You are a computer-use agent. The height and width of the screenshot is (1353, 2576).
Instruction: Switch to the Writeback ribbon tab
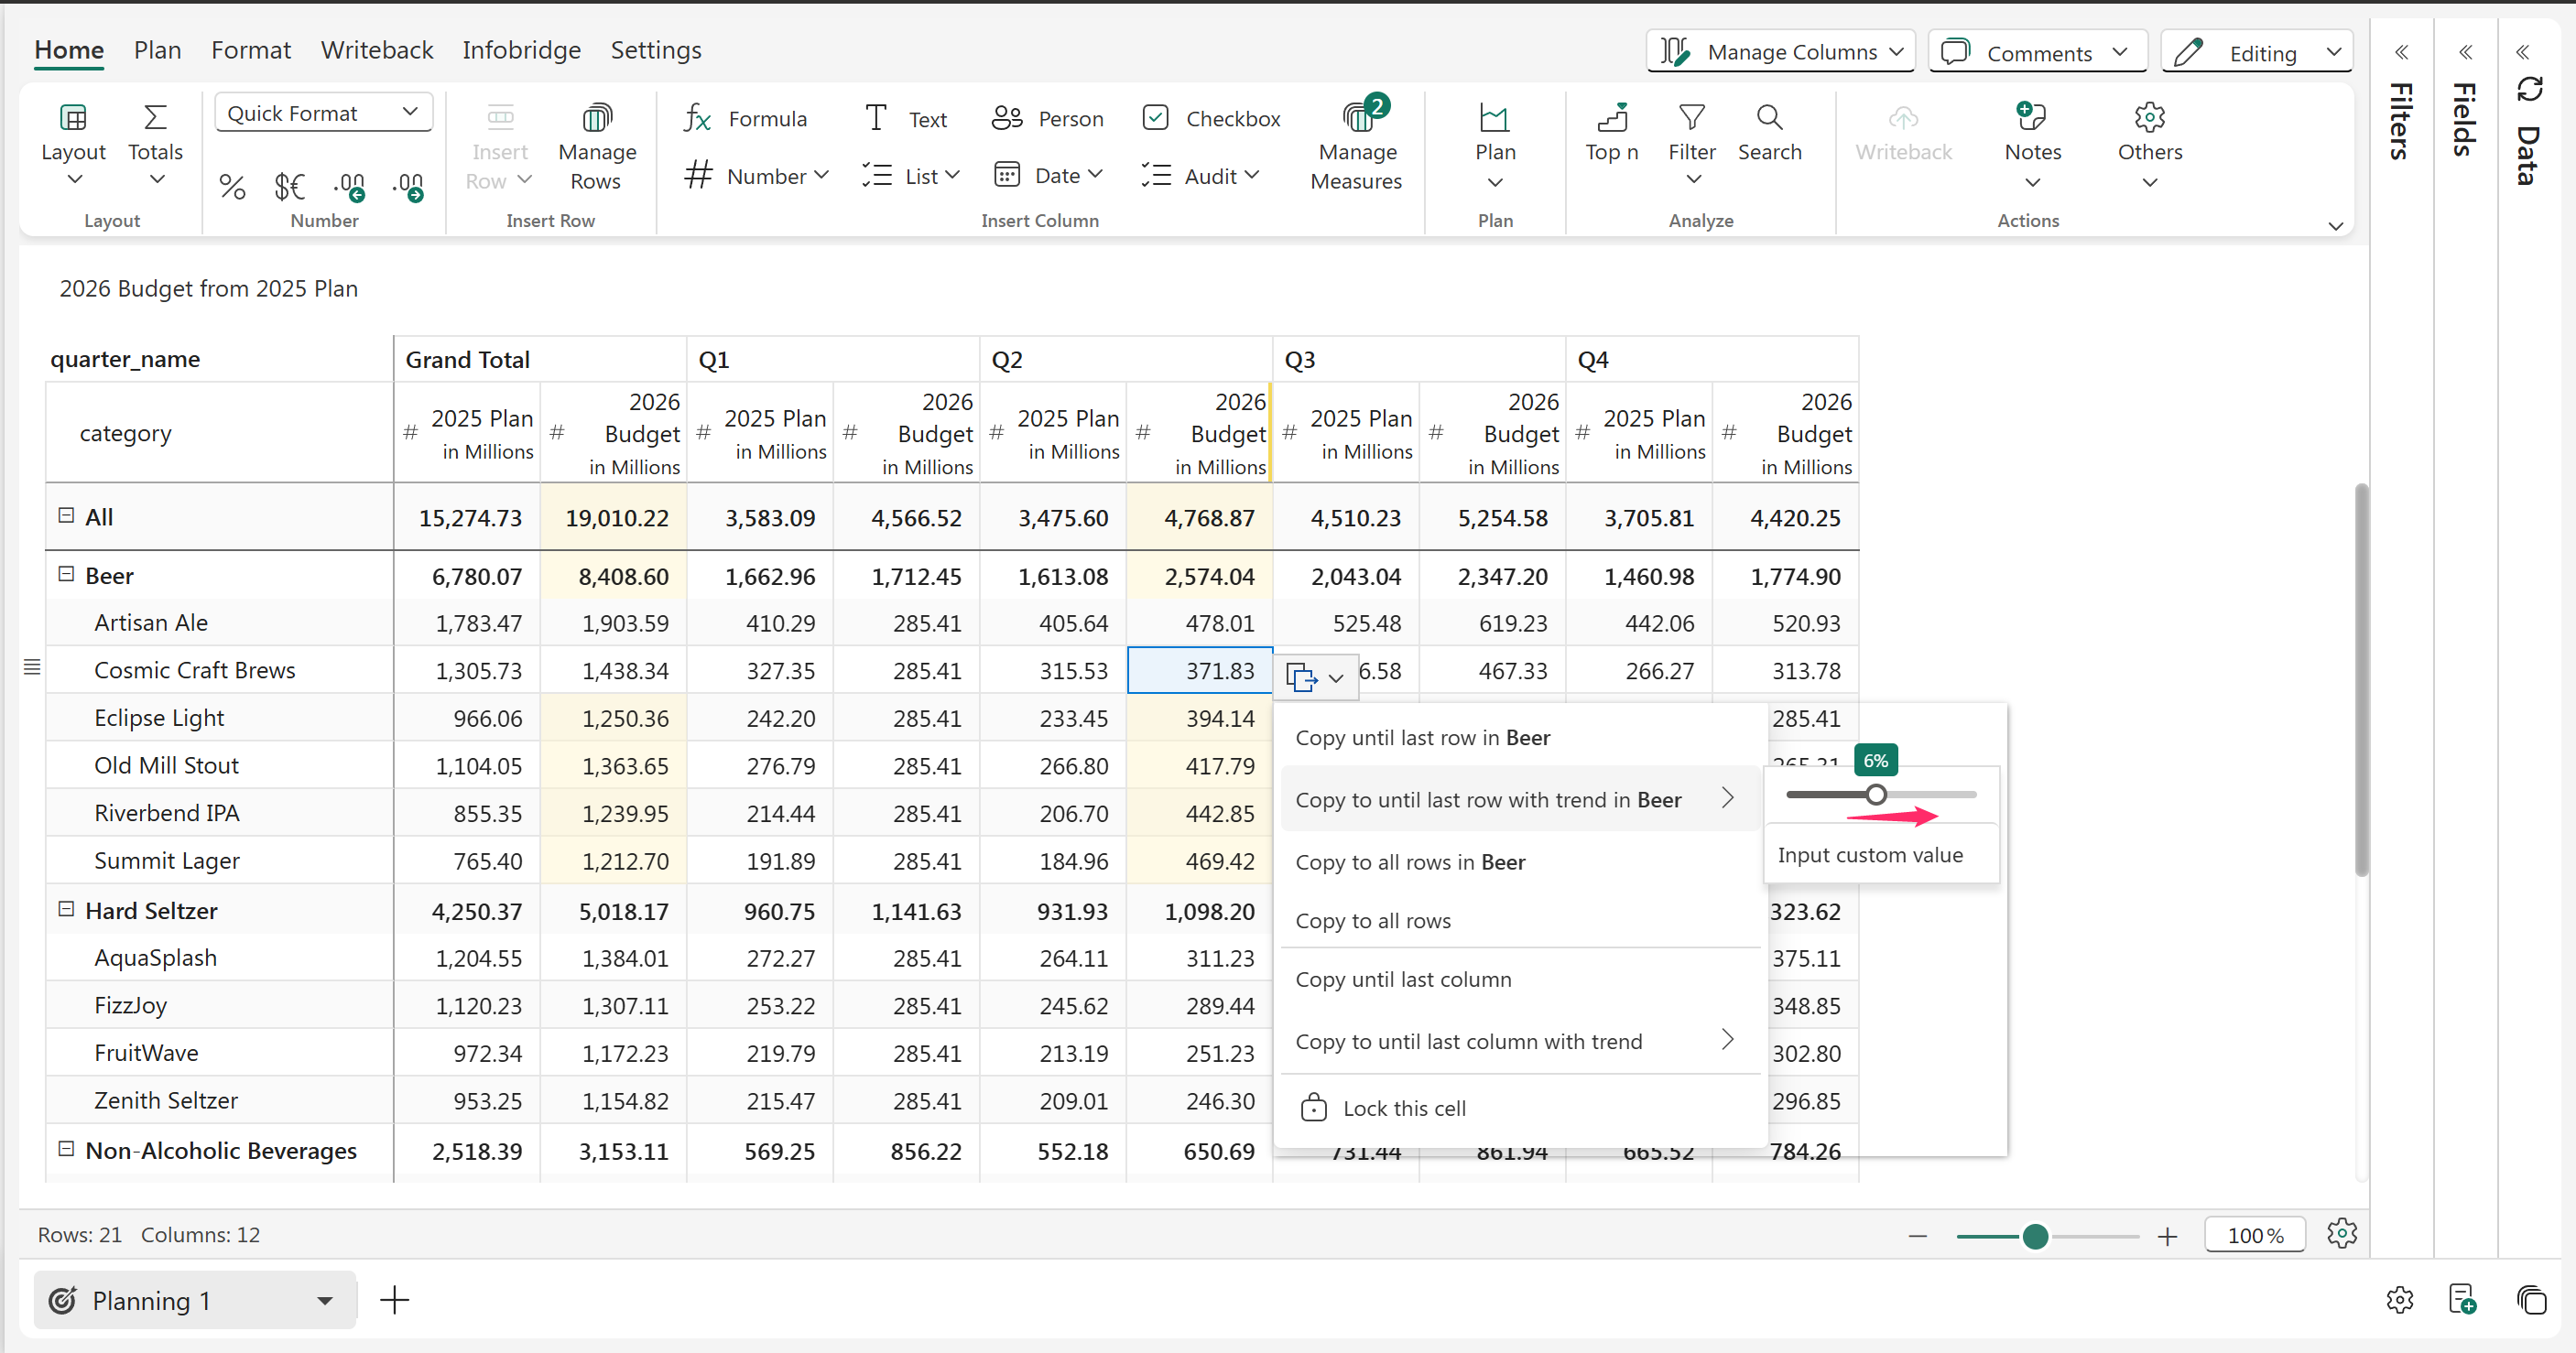[x=376, y=50]
